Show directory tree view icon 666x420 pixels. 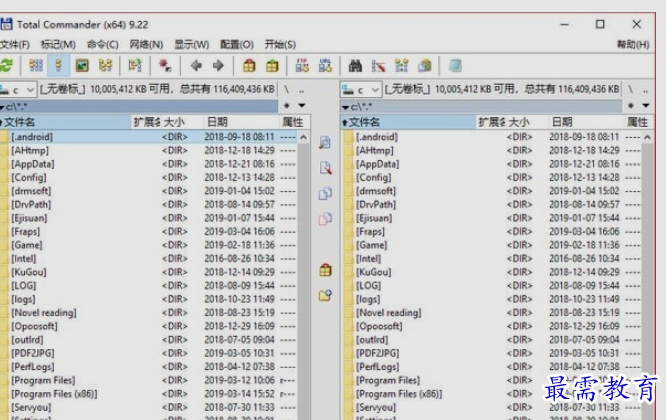coord(105,65)
